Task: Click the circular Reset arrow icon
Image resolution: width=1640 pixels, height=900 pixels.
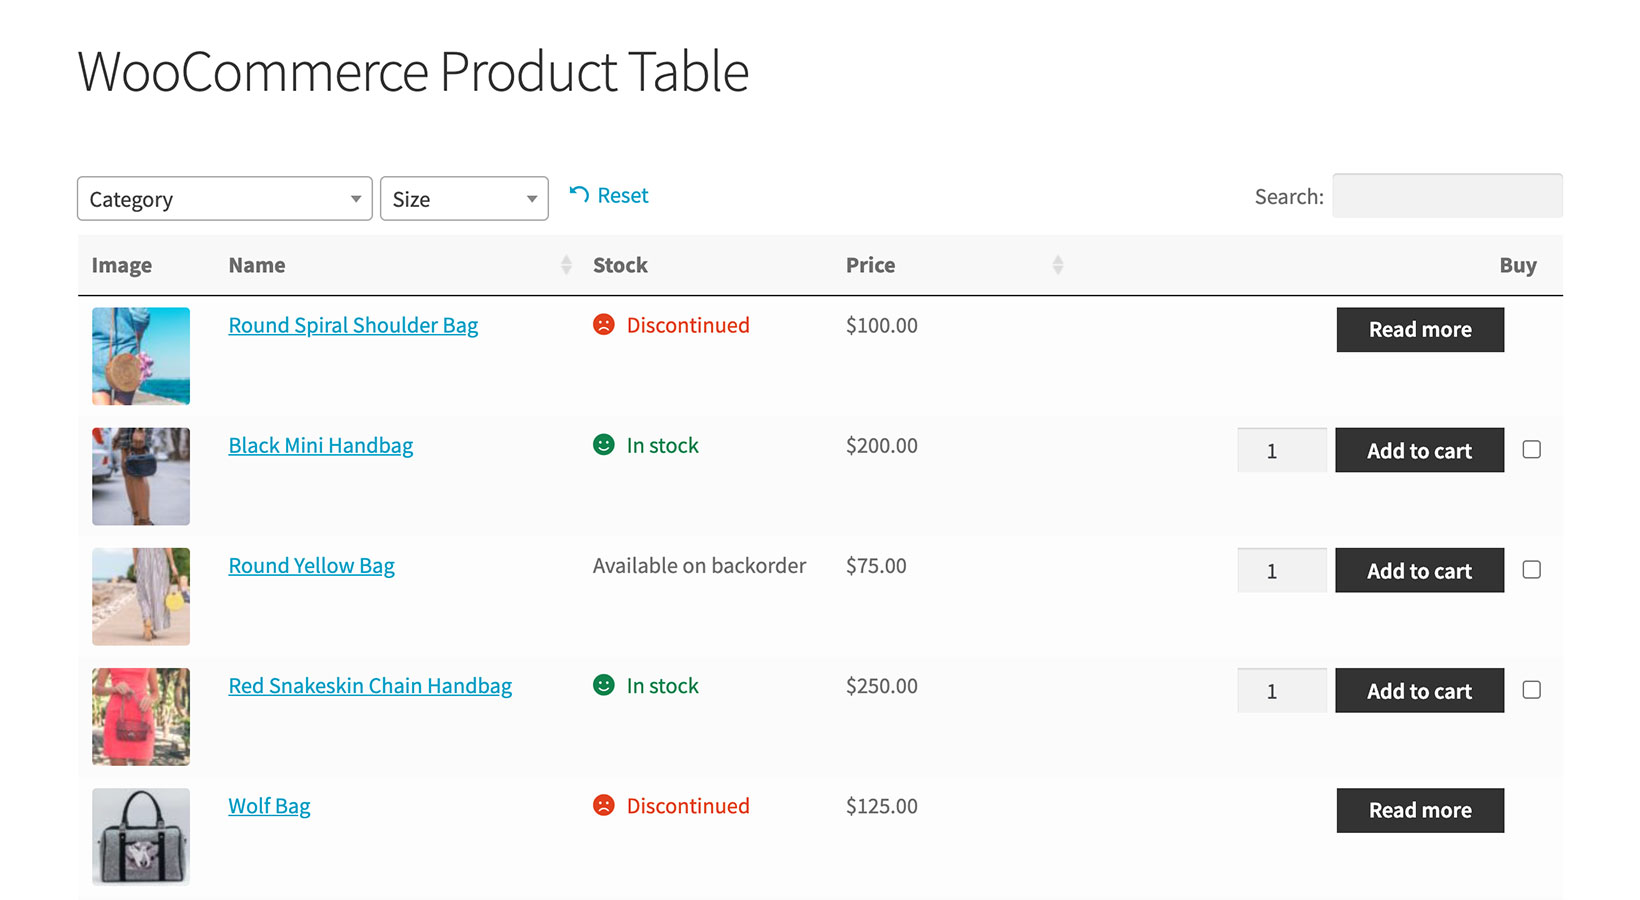Action: [x=579, y=195]
